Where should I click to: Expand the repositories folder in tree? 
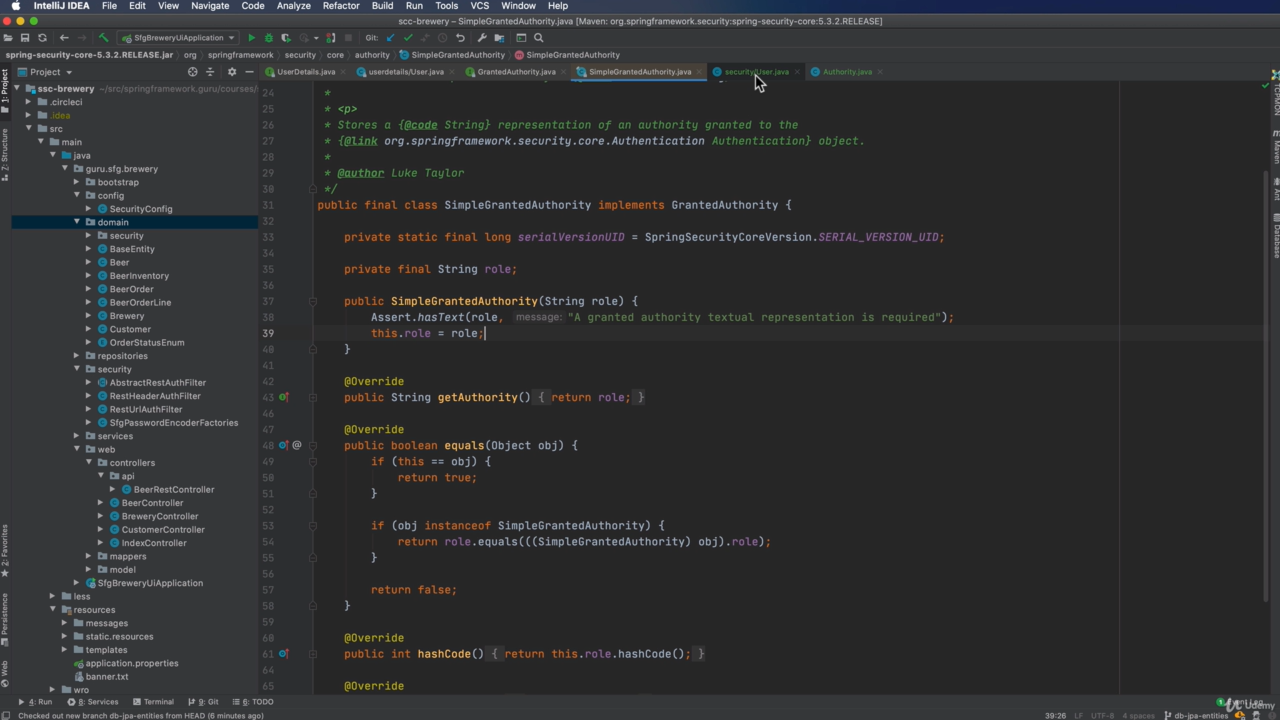[x=77, y=356]
